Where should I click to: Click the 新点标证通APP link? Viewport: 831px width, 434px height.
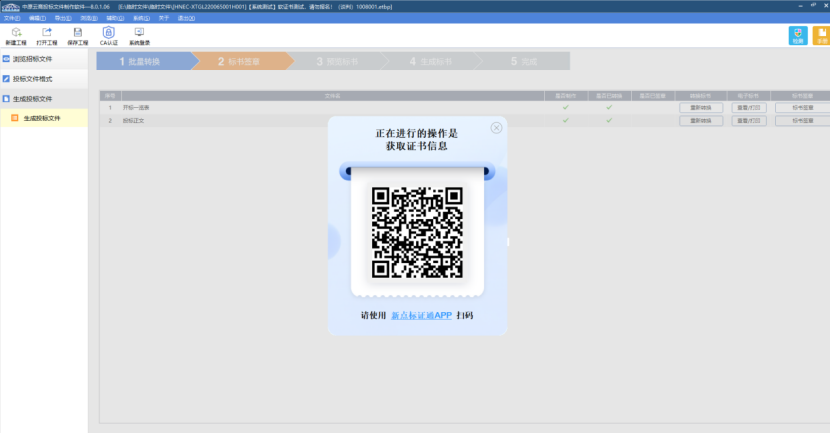[x=421, y=315]
